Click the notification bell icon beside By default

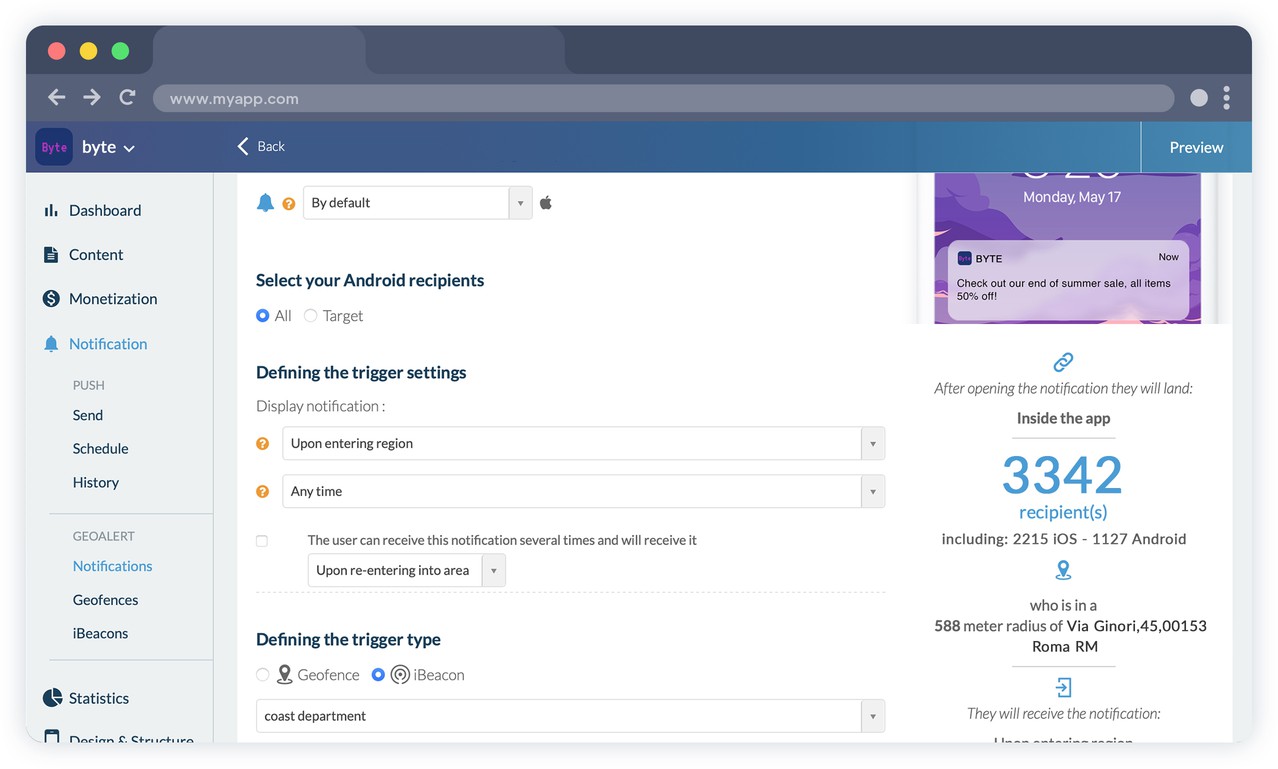click(265, 203)
